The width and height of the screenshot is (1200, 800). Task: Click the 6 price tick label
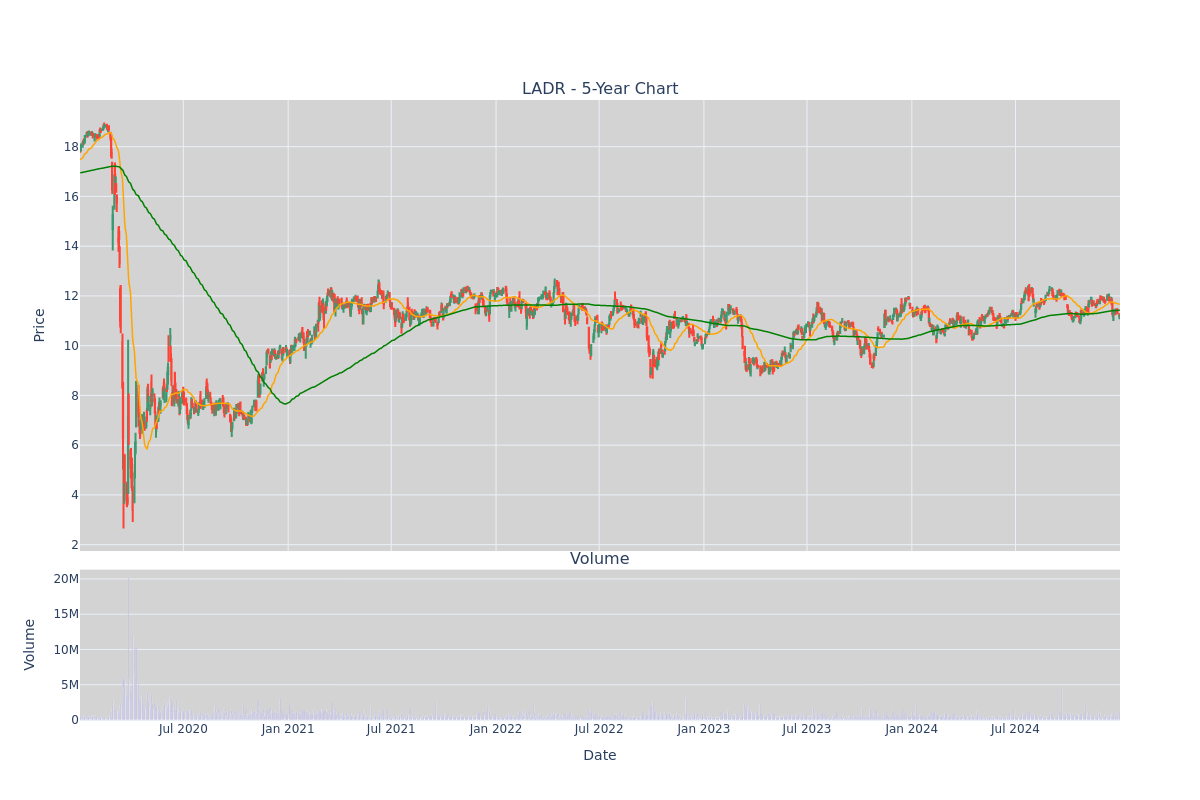coord(75,445)
